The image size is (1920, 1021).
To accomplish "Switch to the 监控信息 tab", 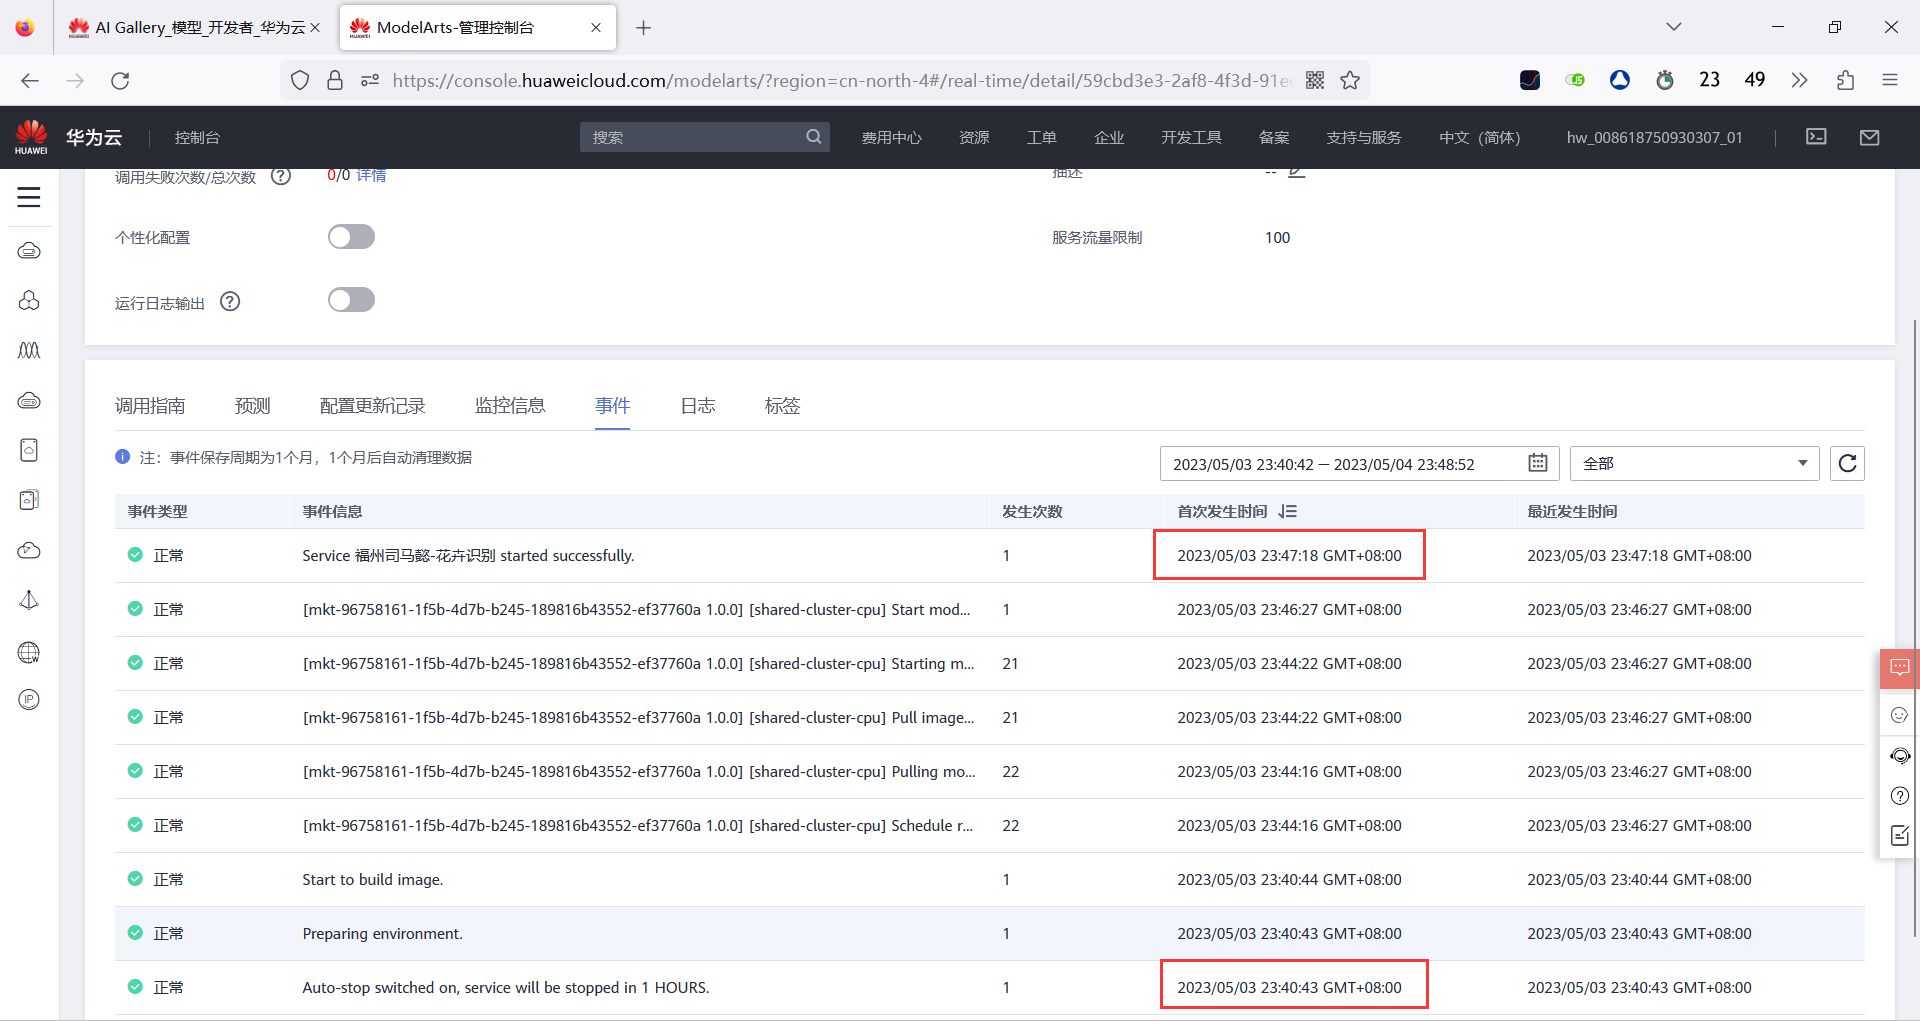I will [510, 405].
